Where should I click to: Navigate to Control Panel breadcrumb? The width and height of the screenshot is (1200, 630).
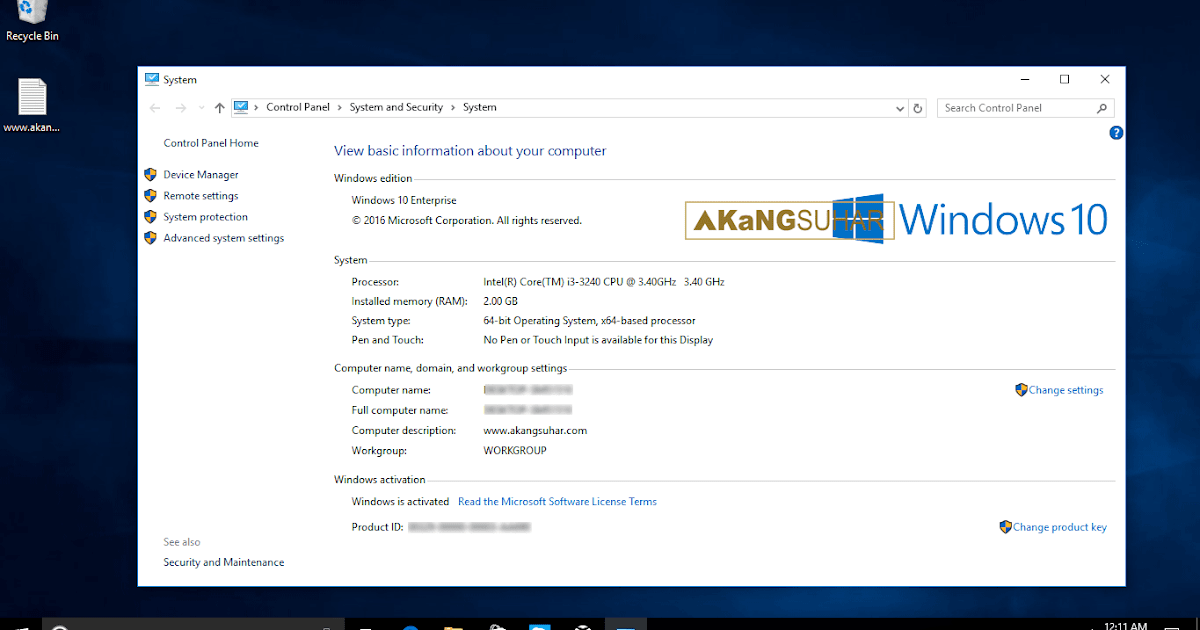tap(298, 107)
